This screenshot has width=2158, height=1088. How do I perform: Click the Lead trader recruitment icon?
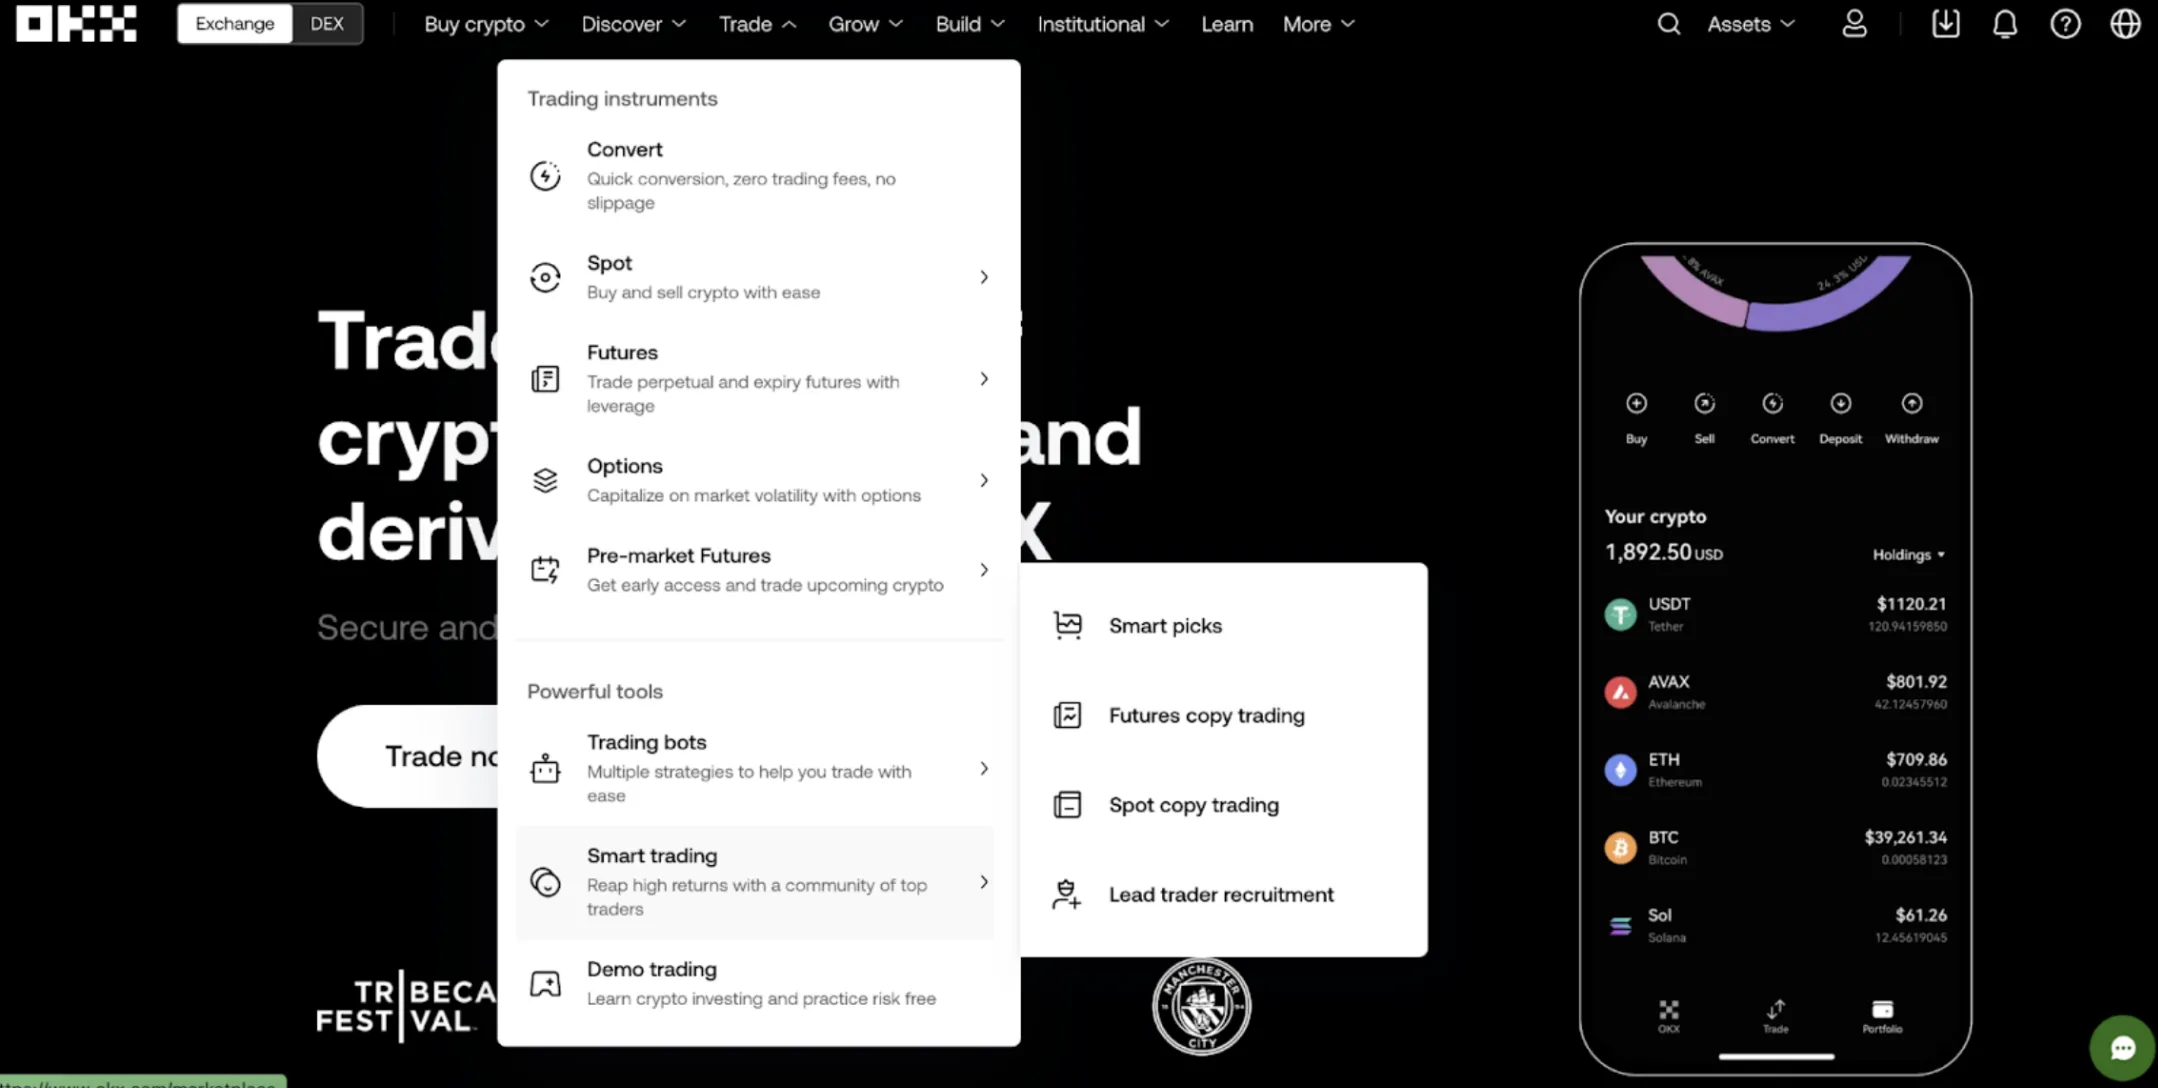point(1065,895)
